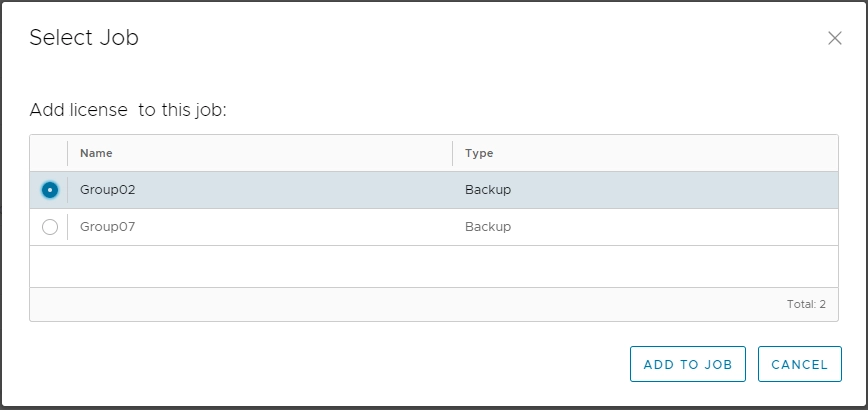This screenshot has height=410, width=868.
Task: Click the table footer bar left of Total
Action: (388, 304)
